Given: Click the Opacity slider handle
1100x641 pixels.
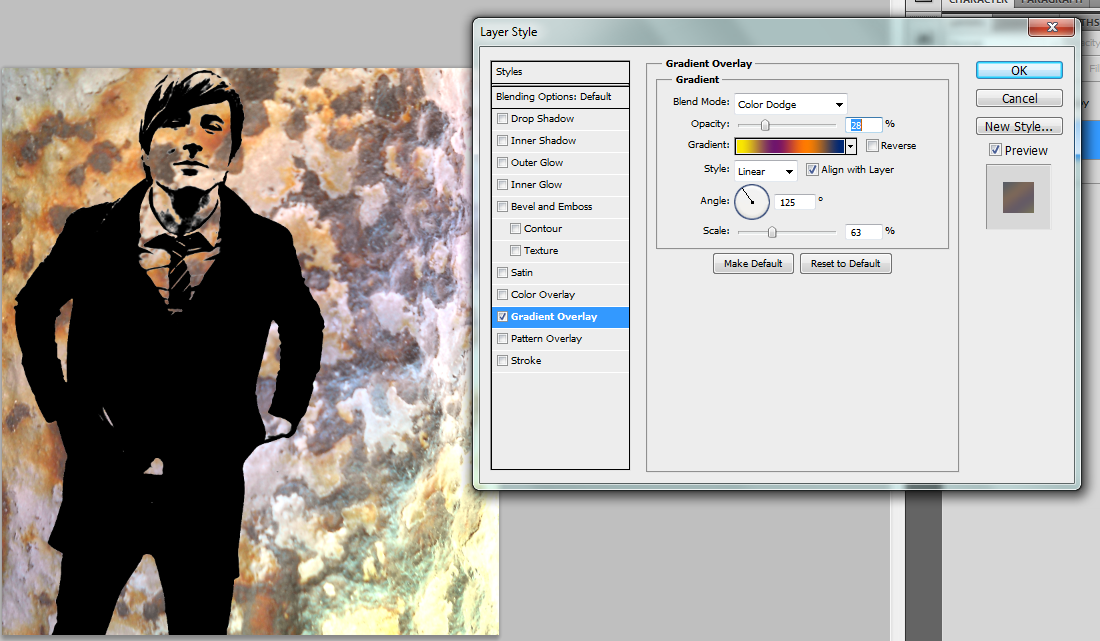Looking at the screenshot, I should click(x=765, y=125).
